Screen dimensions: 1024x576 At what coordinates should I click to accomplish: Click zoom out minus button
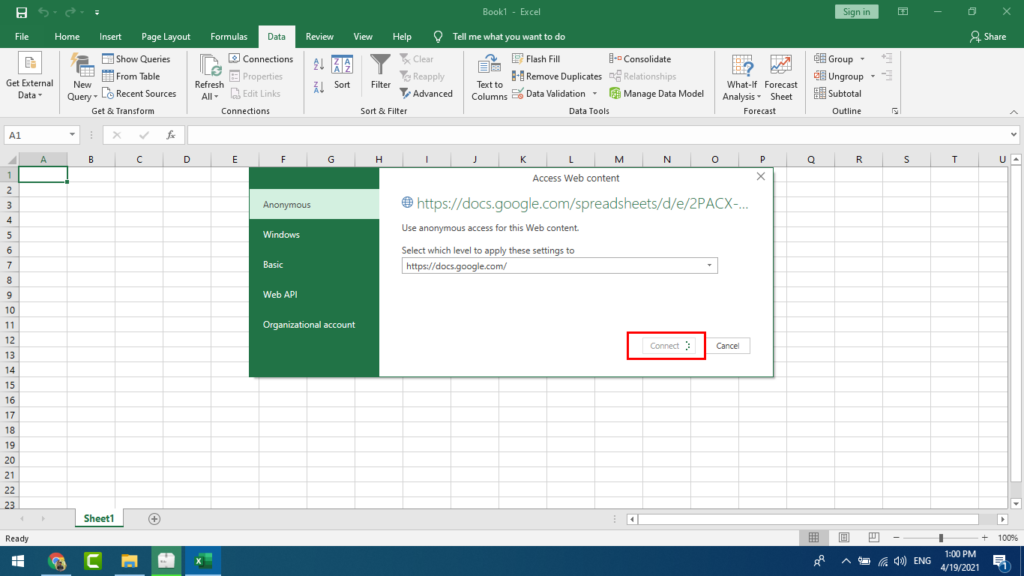click(x=896, y=537)
